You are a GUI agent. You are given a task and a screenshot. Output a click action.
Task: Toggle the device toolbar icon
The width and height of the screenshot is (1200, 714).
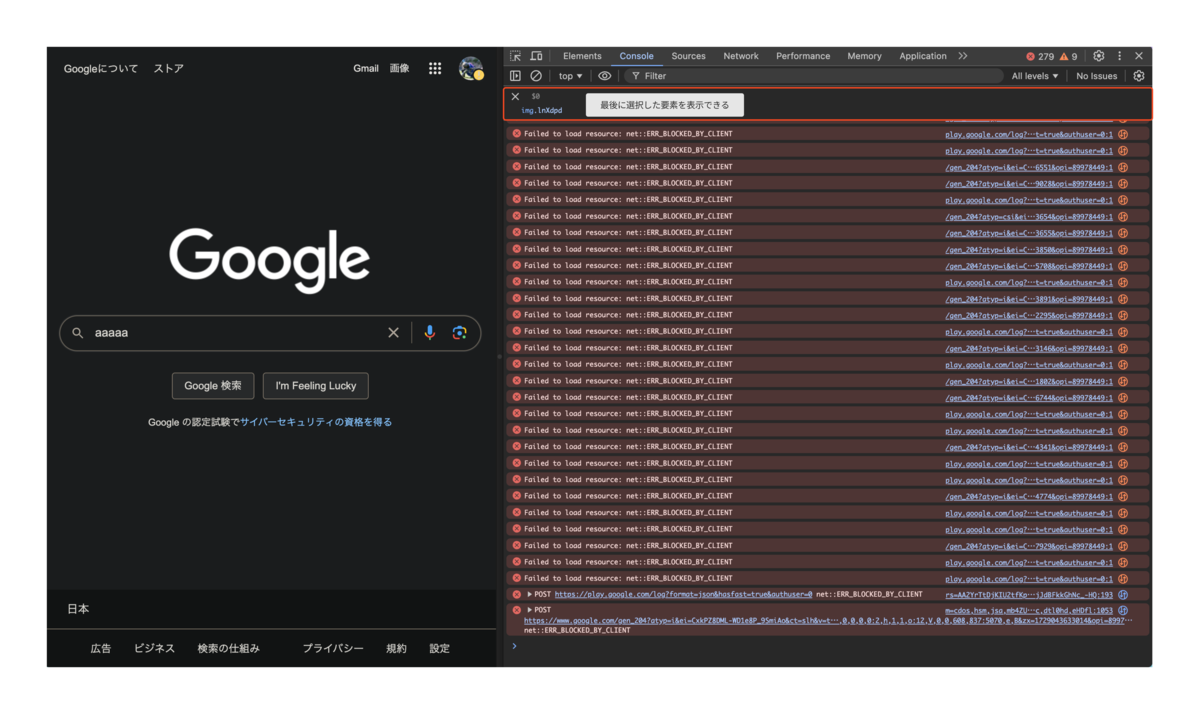pos(536,56)
